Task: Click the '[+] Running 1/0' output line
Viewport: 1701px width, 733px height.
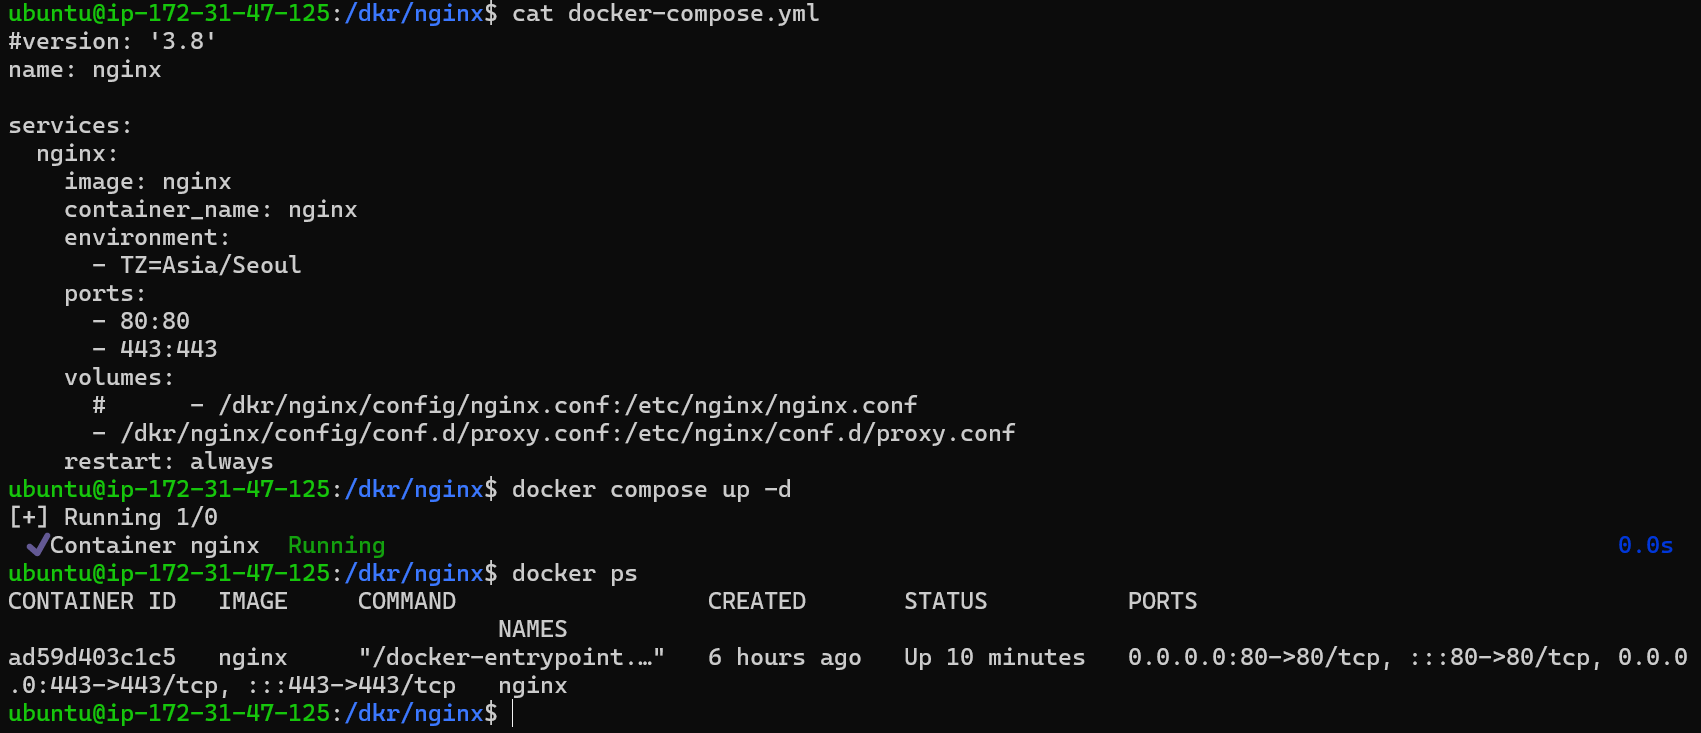Action: (x=113, y=518)
